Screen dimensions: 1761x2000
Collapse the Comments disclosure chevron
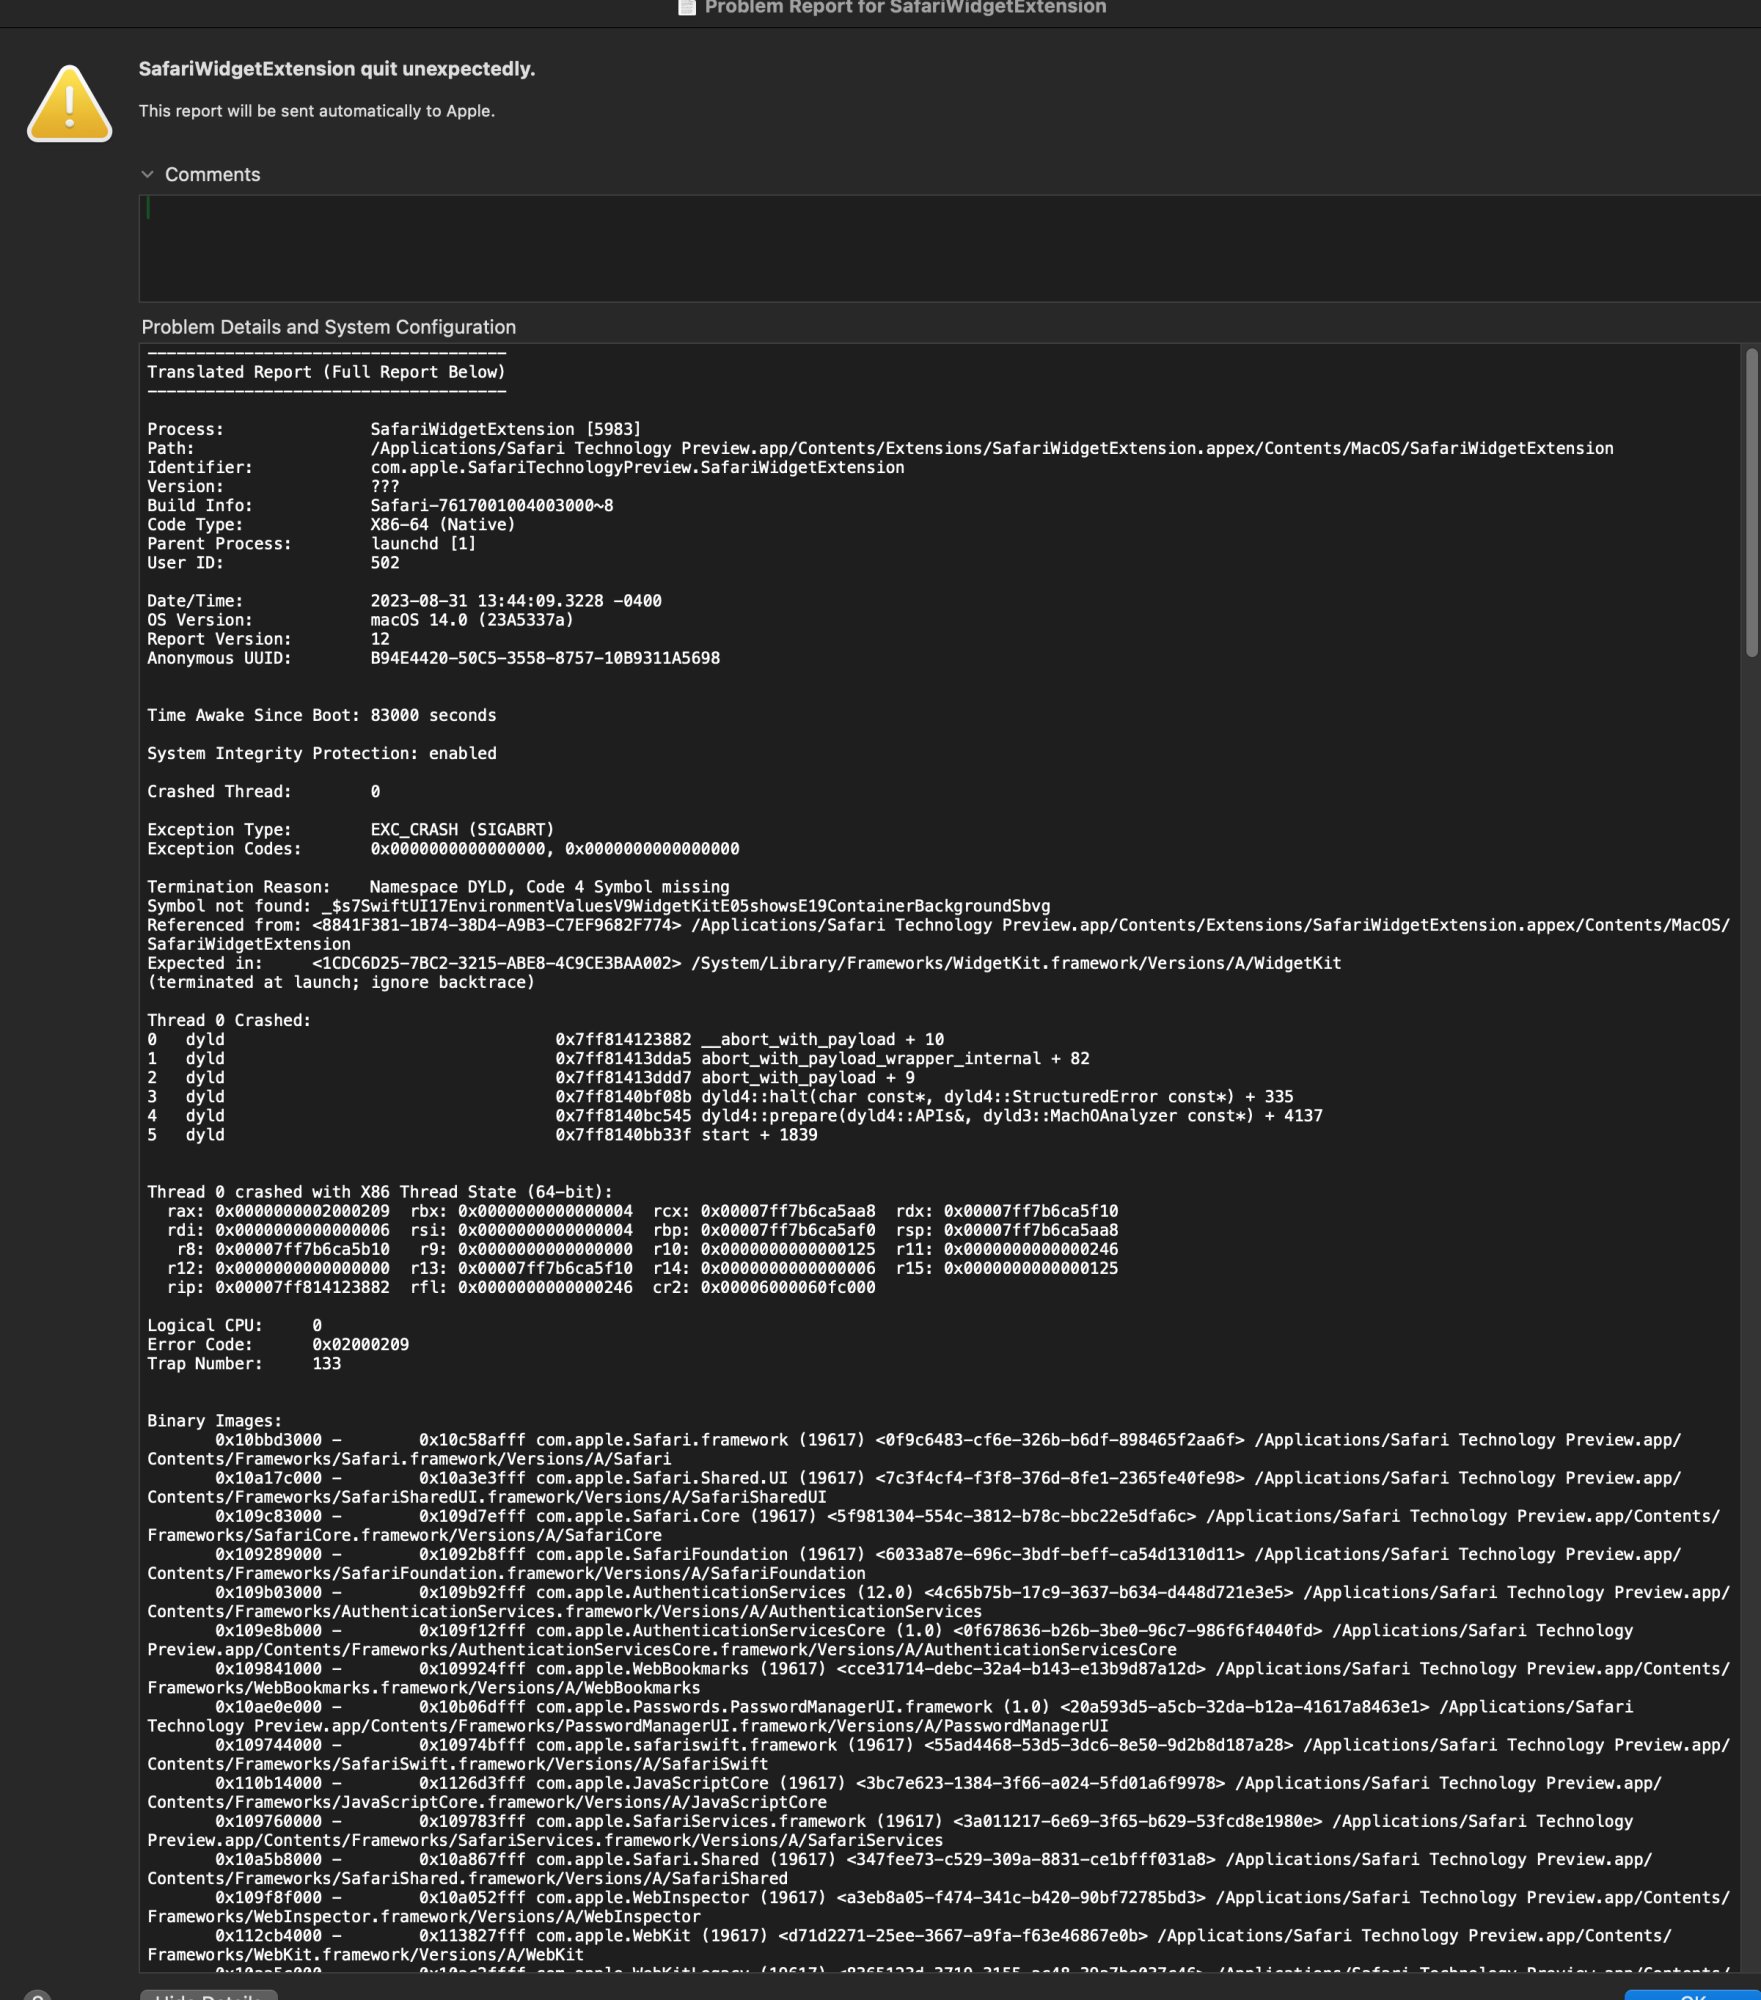coord(147,174)
